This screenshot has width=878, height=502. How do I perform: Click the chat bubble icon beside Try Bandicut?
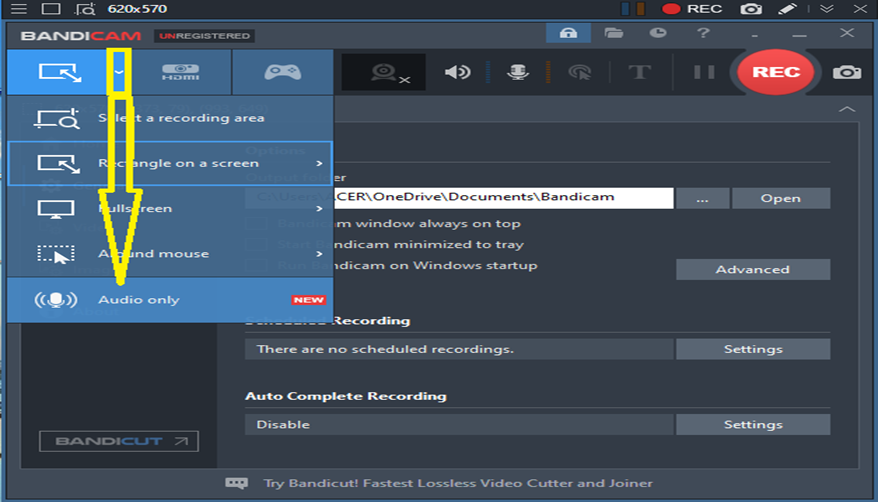(236, 483)
